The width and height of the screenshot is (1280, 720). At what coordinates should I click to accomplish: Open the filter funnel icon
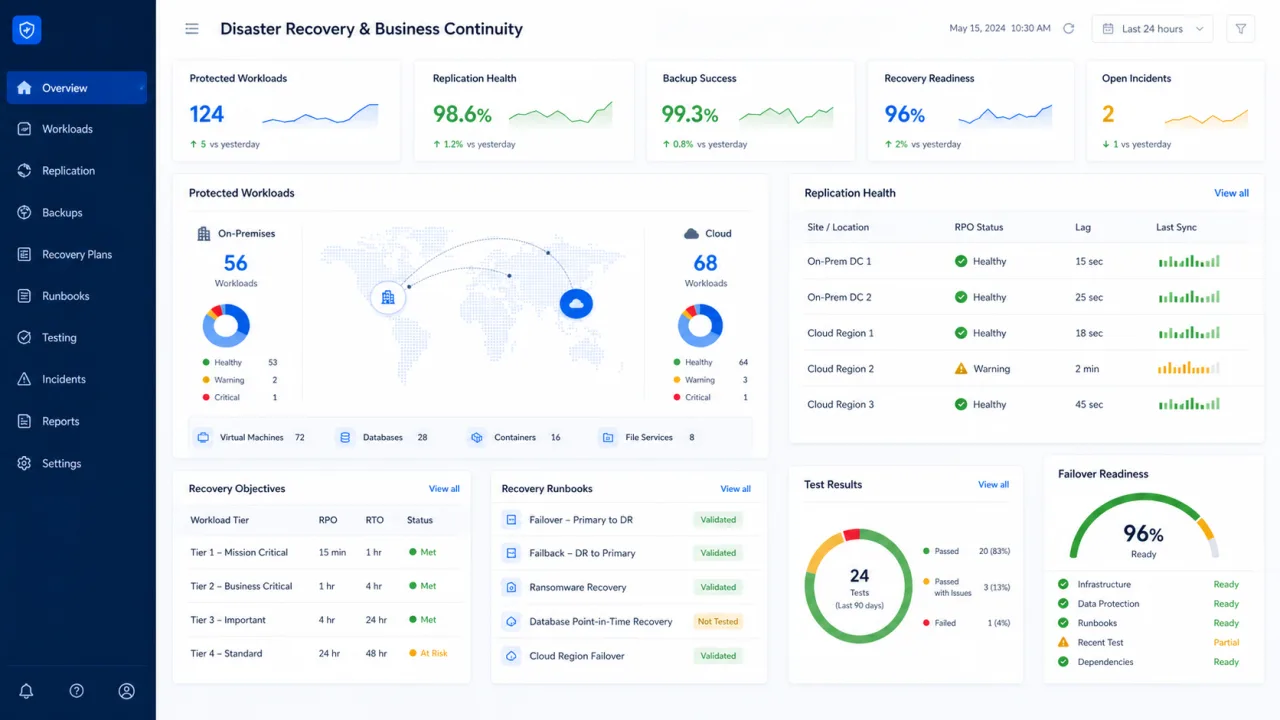pyautogui.click(x=1241, y=29)
